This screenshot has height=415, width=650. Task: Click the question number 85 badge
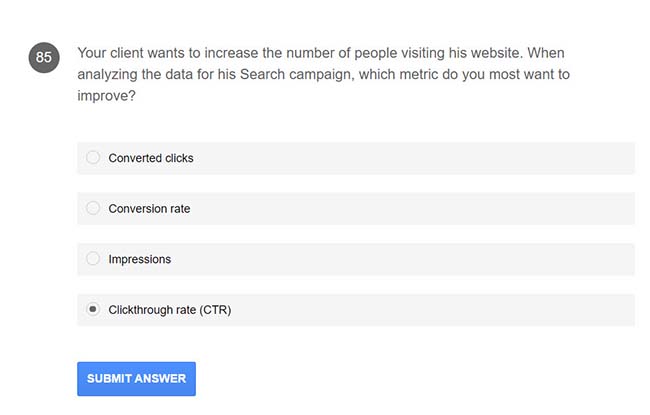44,58
